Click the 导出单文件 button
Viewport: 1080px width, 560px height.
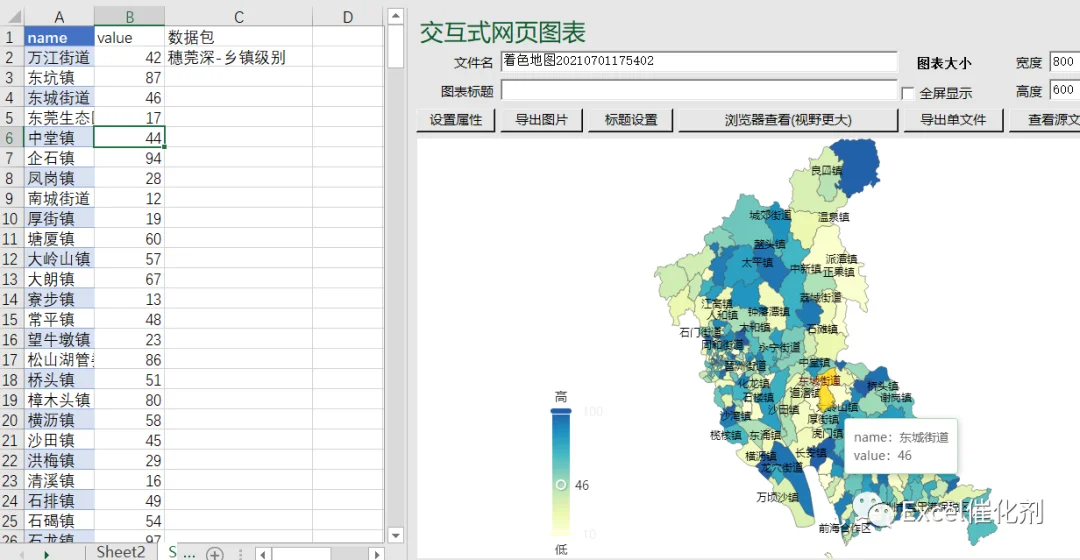coord(953,120)
